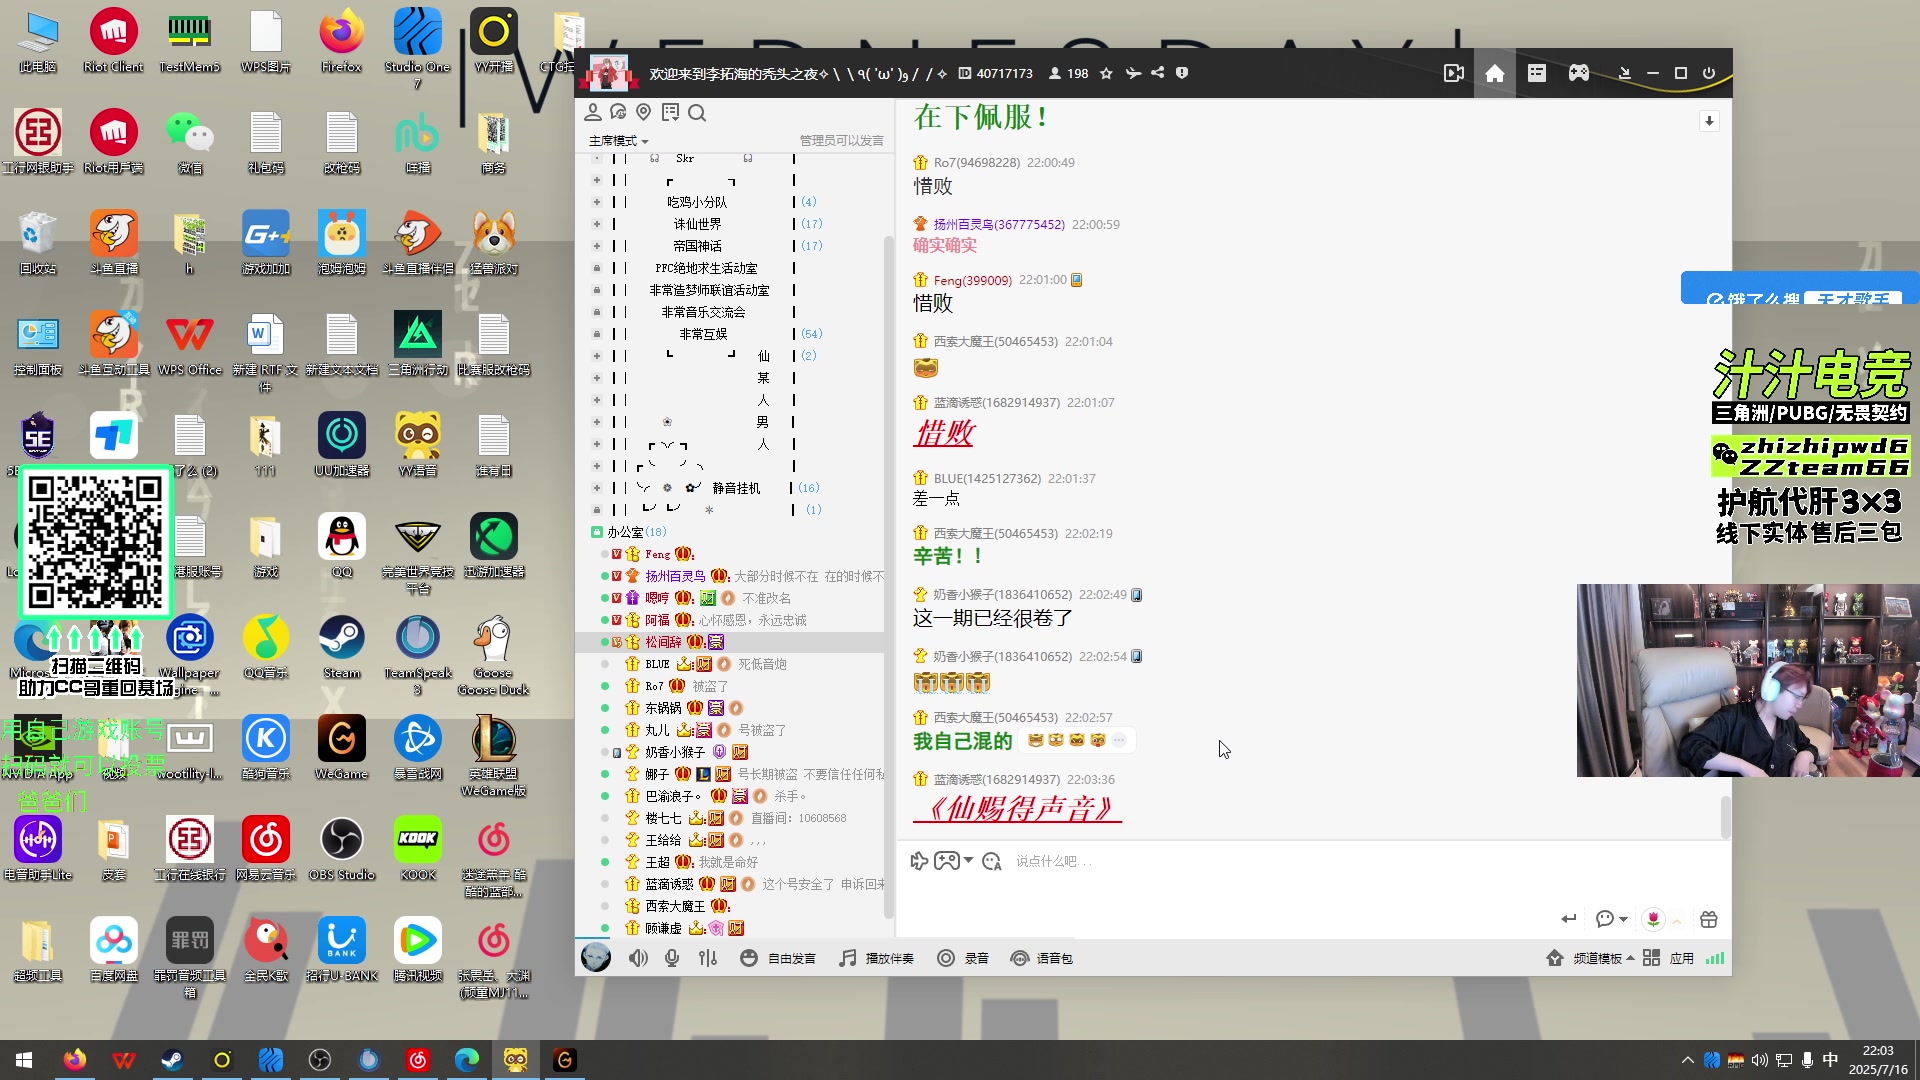Click the system tray volume icon
The image size is (1920, 1080).
click(1759, 1060)
